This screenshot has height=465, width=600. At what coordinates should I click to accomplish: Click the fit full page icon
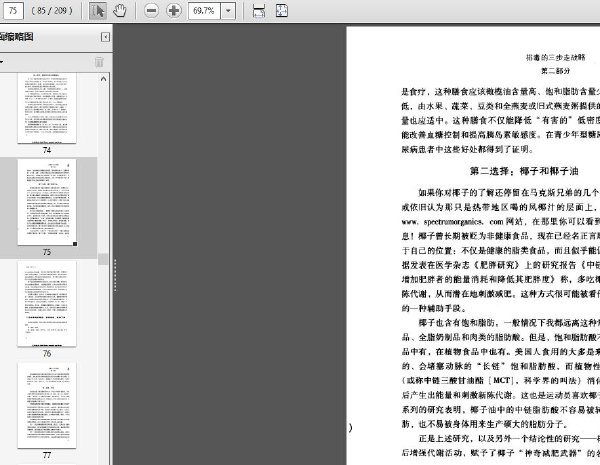point(282,11)
